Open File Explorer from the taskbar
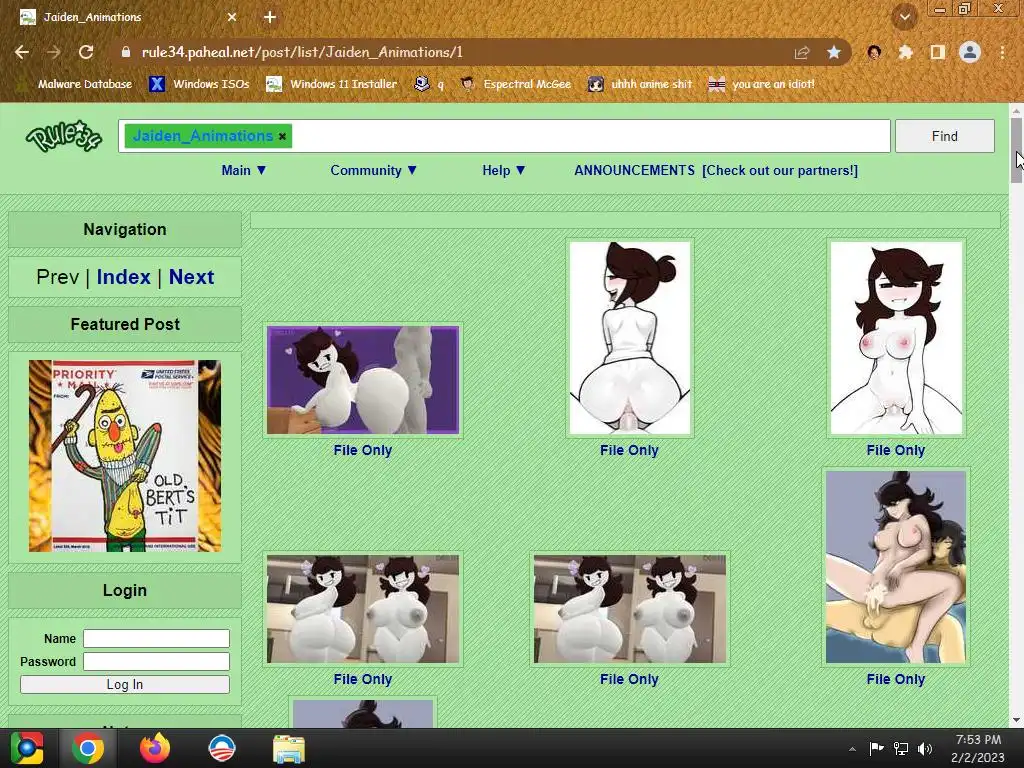This screenshot has width=1024, height=768. [289, 749]
